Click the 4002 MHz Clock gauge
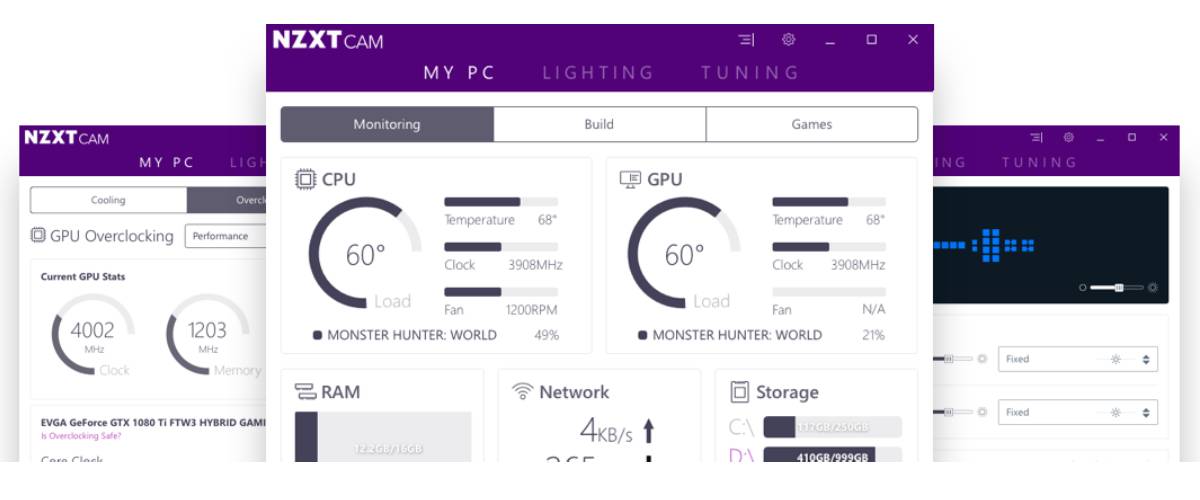This screenshot has height=500, width=1200. 92,336
